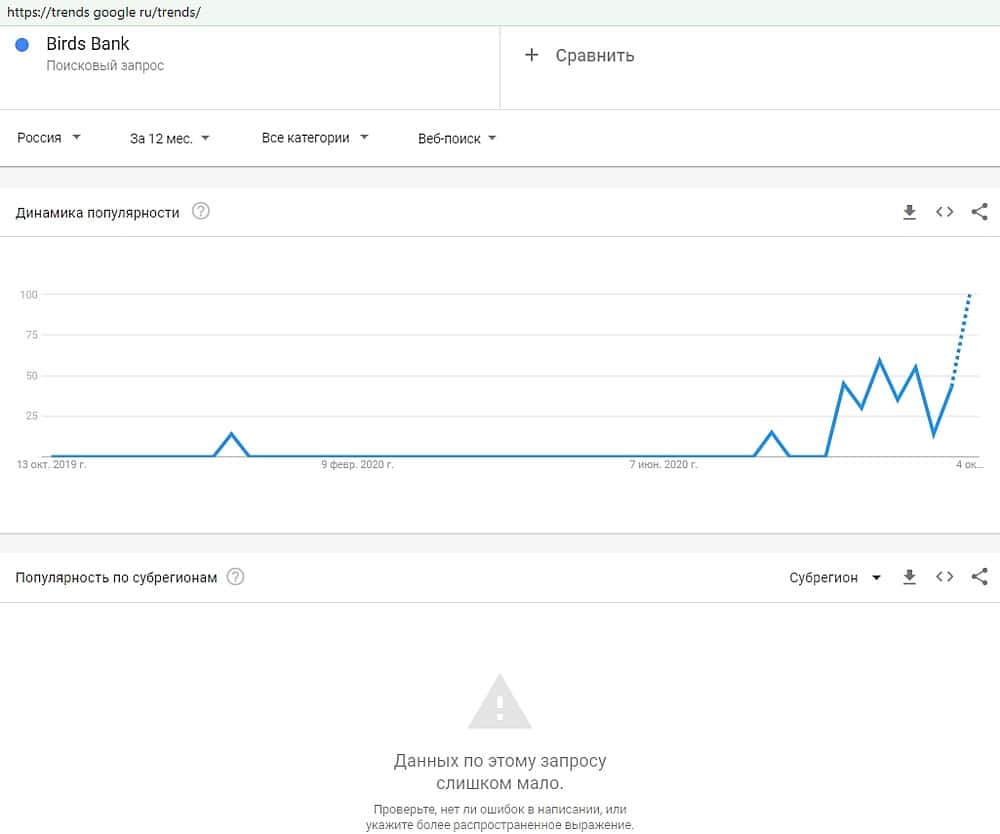Viewport: 1000px width, 834px height.
Task: Click the small chart spike near December 2019
Action: click(232, 435)
